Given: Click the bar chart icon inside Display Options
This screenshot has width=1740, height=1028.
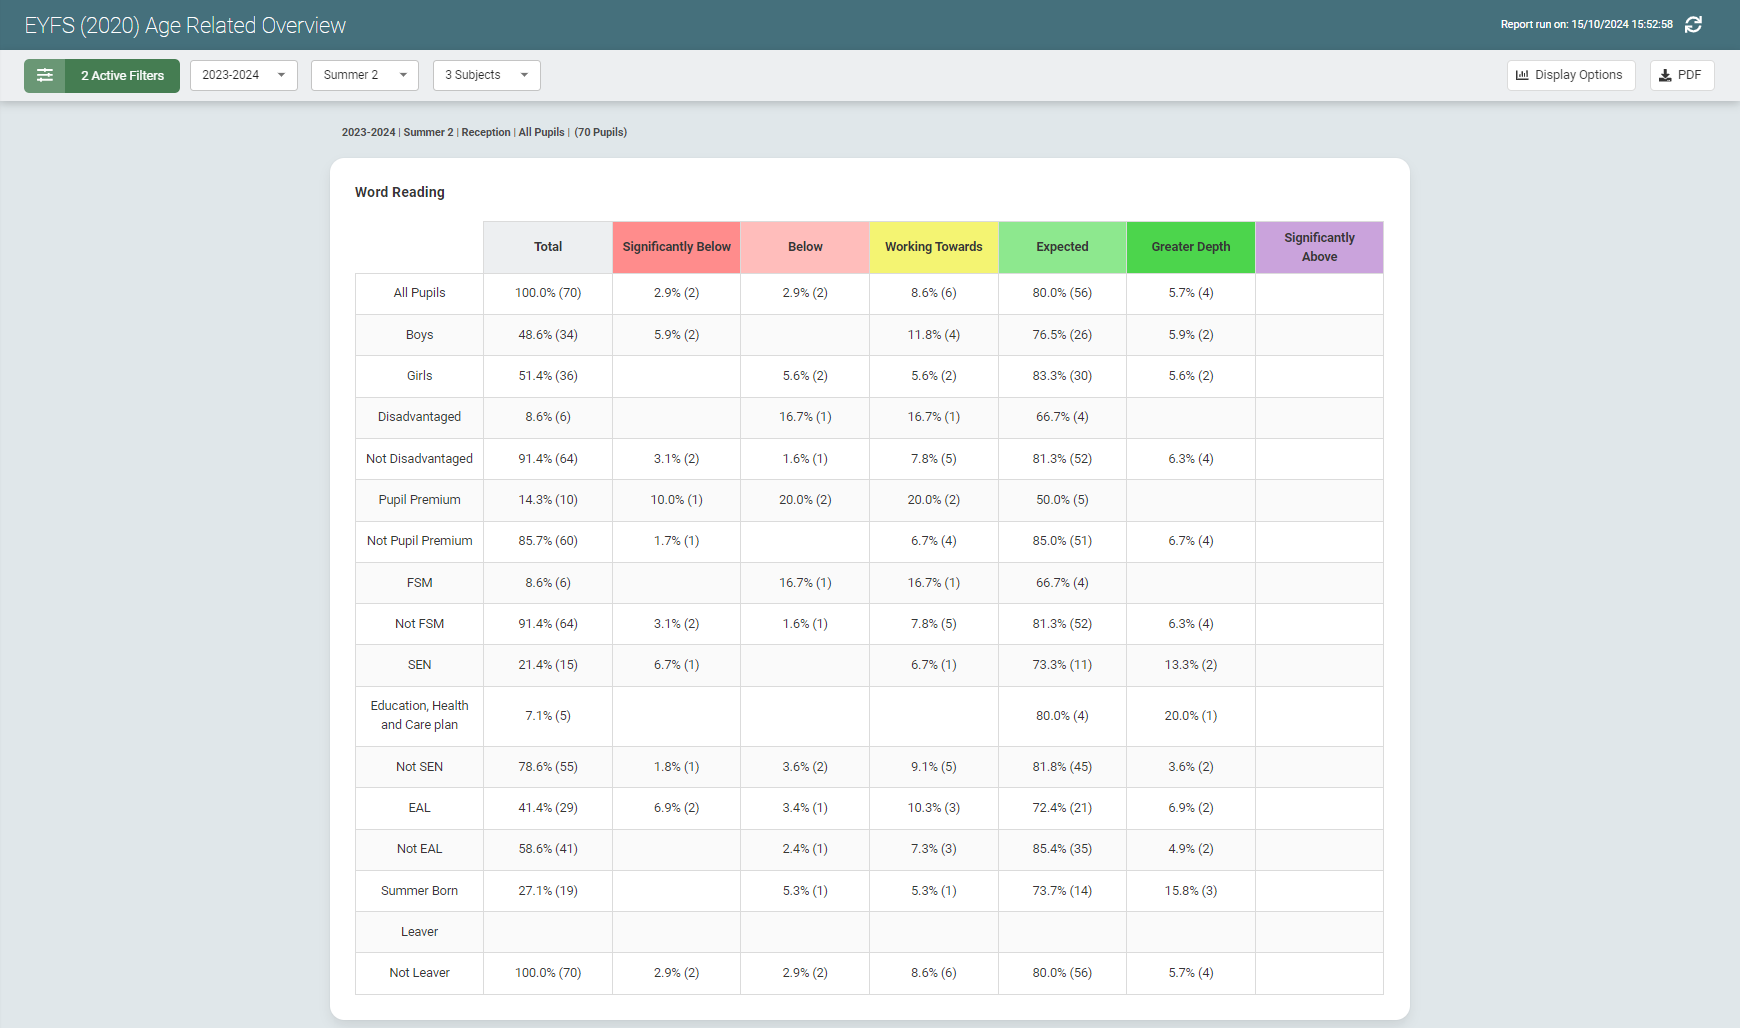Looking at the screenshot, I should [1521, 75].
